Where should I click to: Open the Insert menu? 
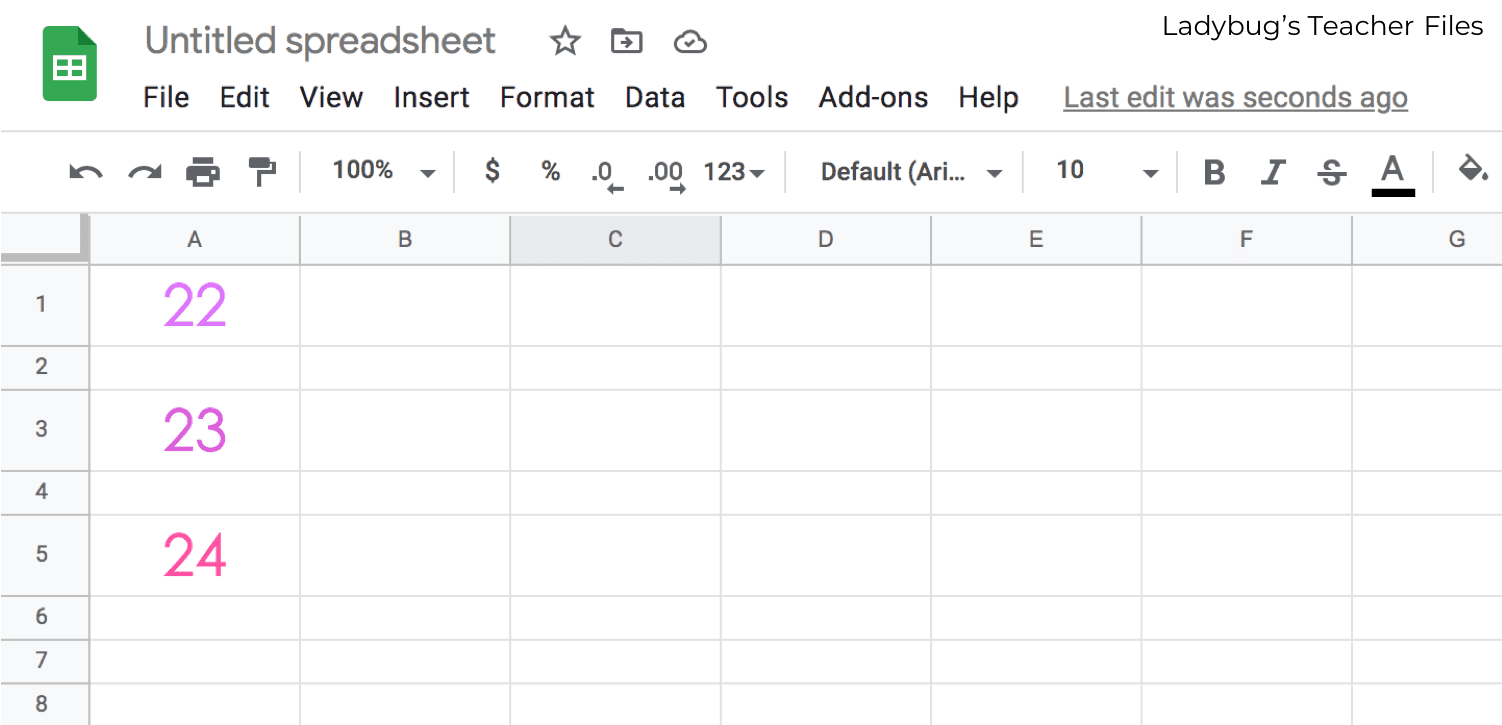pyautogui.click(x=431, y=97)
